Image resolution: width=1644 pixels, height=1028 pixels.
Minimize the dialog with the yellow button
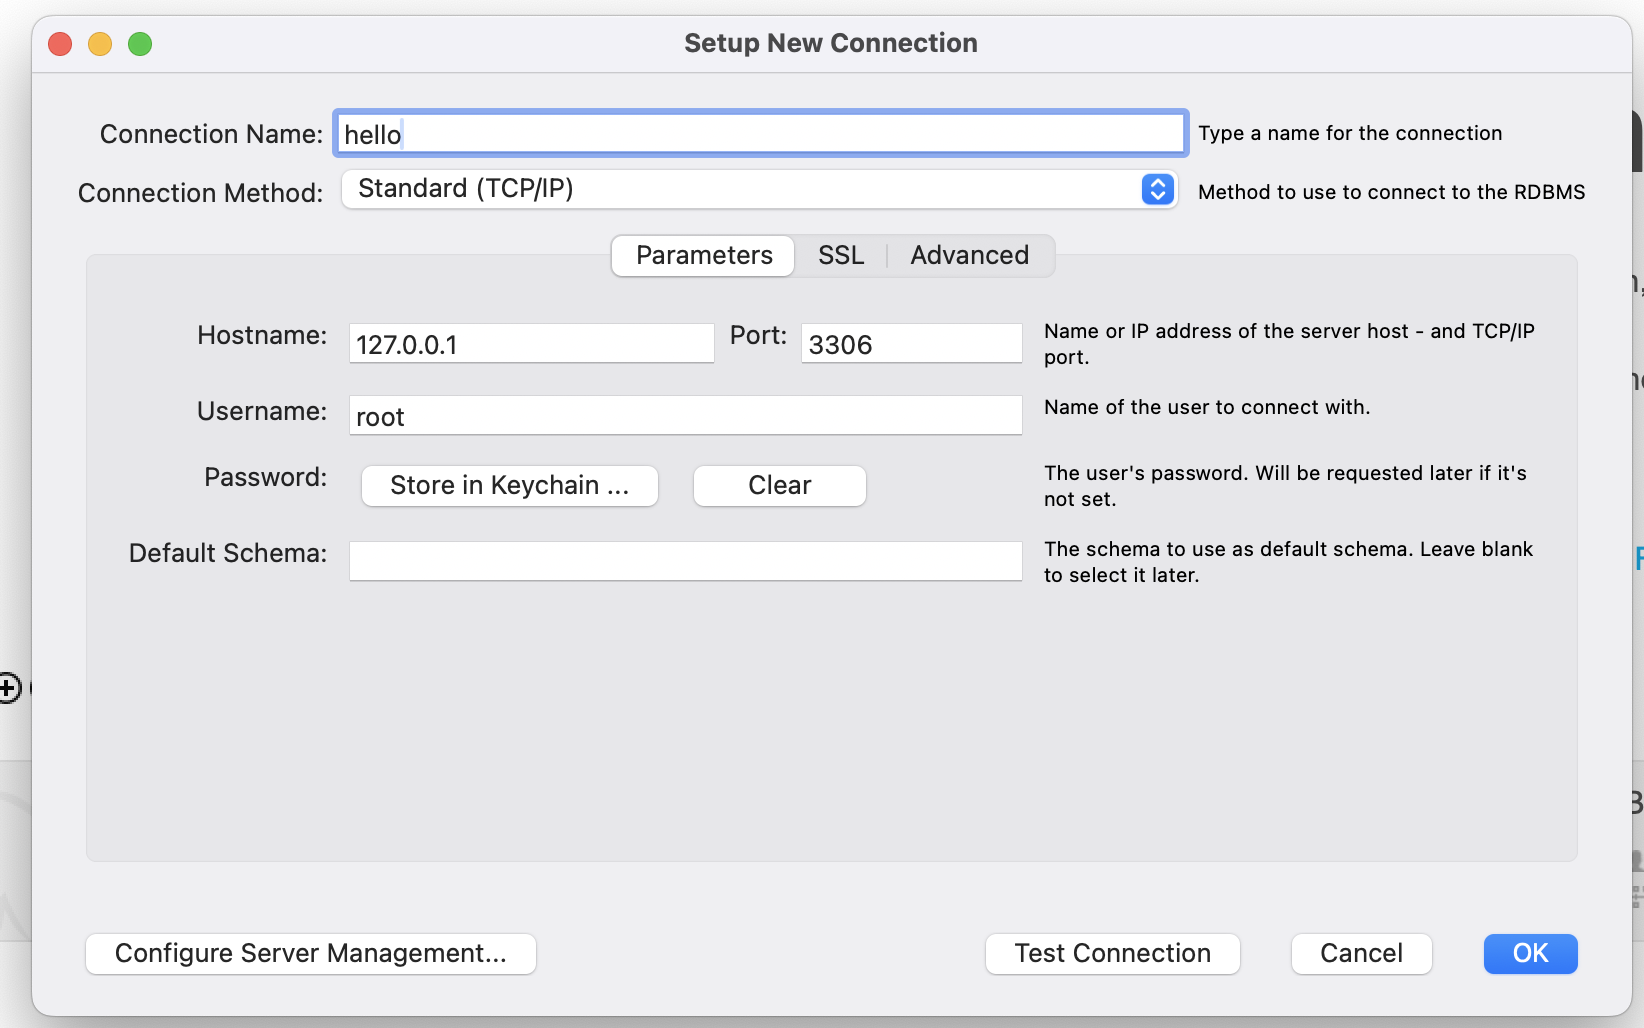[x=100, y=44]
